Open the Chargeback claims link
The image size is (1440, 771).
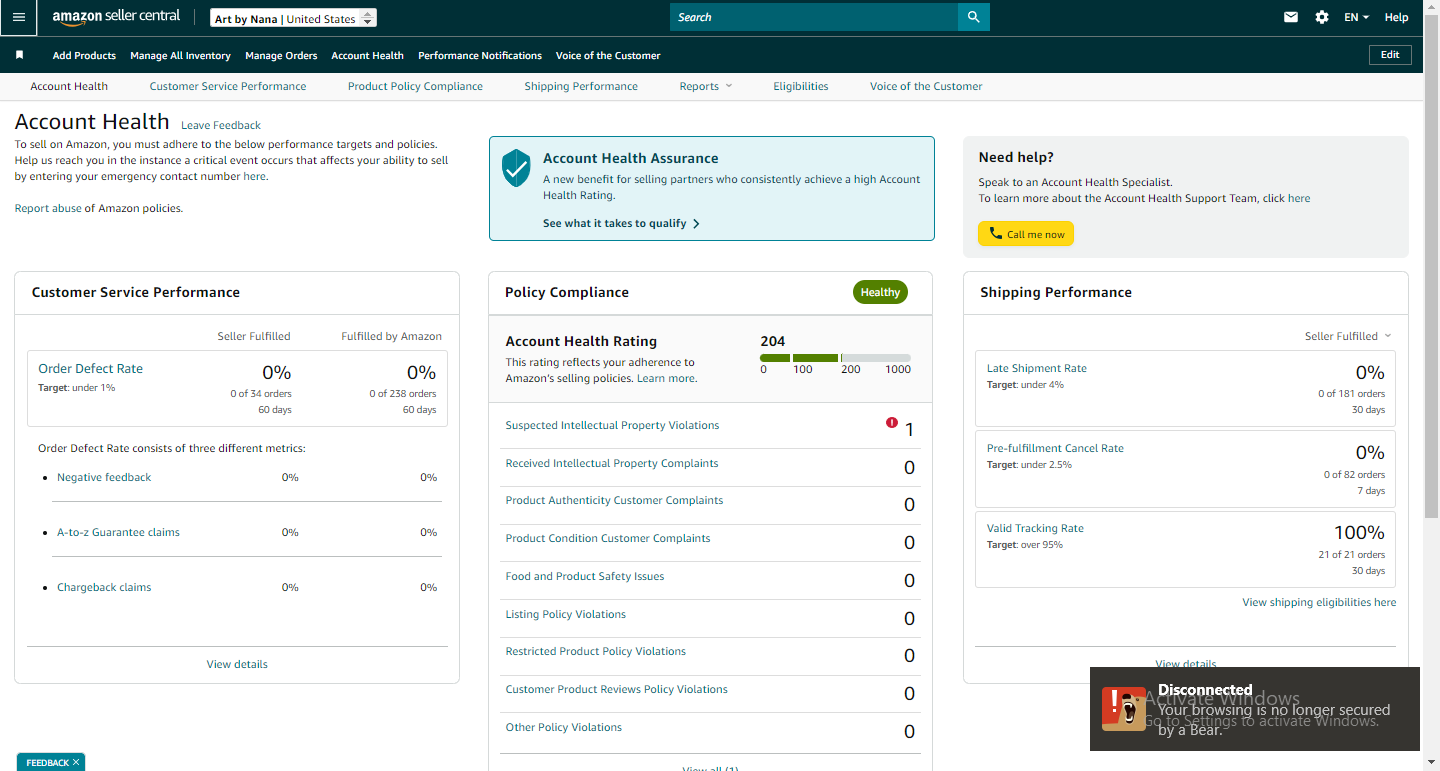point(104,587)
